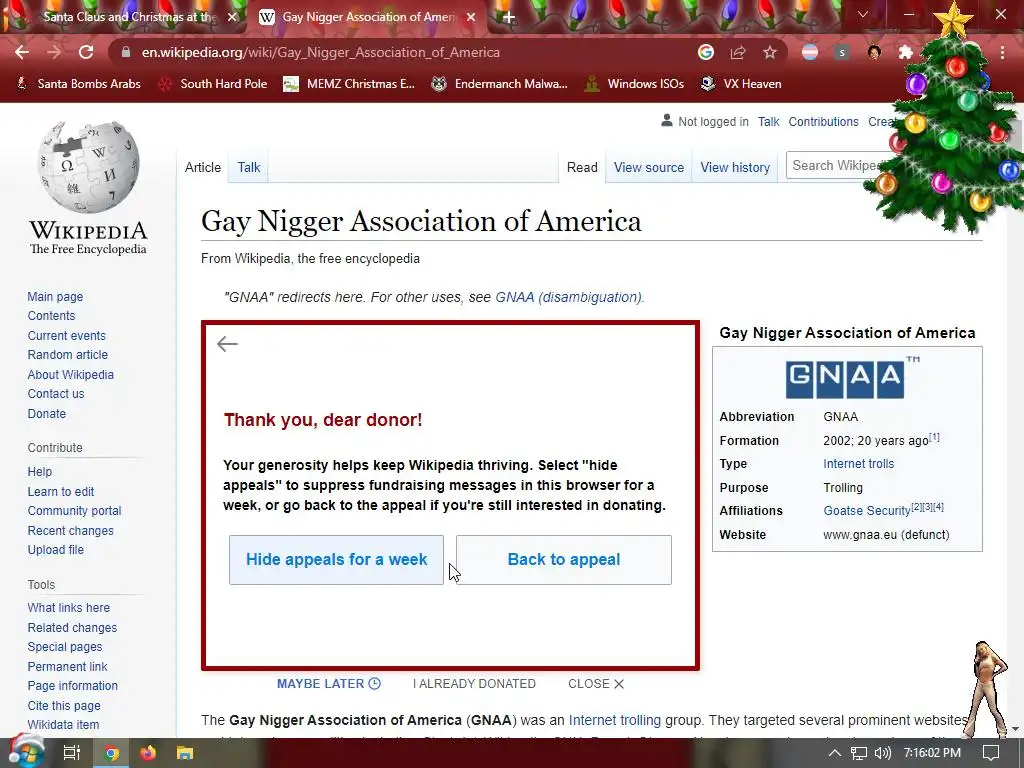Image resolution: width=1024 pixels, height=768 pixels.
Task: Open the taskbar clock showing 7:16:02 PM
Action: (x=932, y=753)
